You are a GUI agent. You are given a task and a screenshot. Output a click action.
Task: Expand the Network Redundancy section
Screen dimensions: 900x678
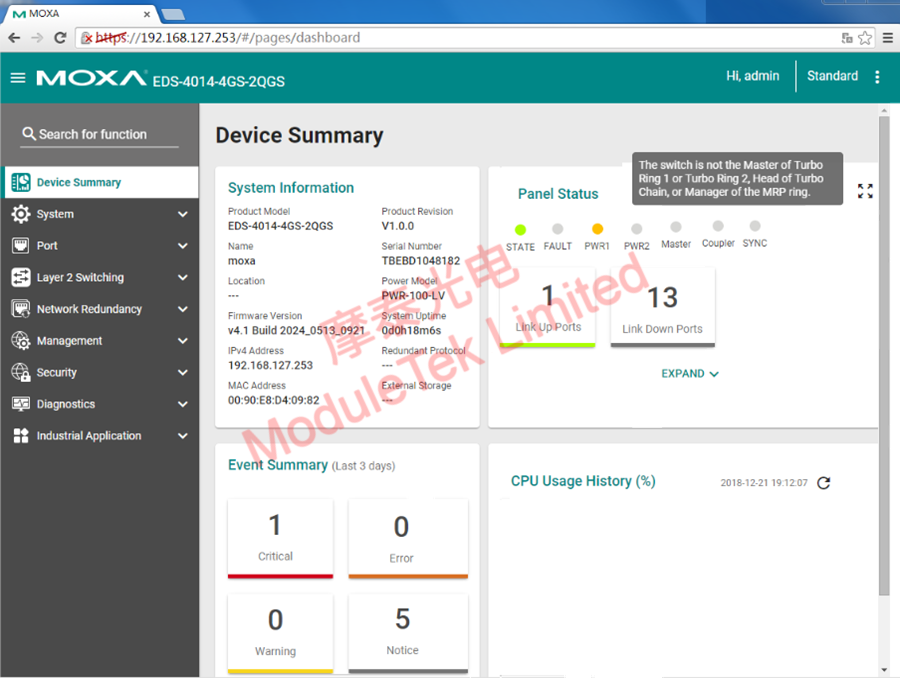click(183, 309)
